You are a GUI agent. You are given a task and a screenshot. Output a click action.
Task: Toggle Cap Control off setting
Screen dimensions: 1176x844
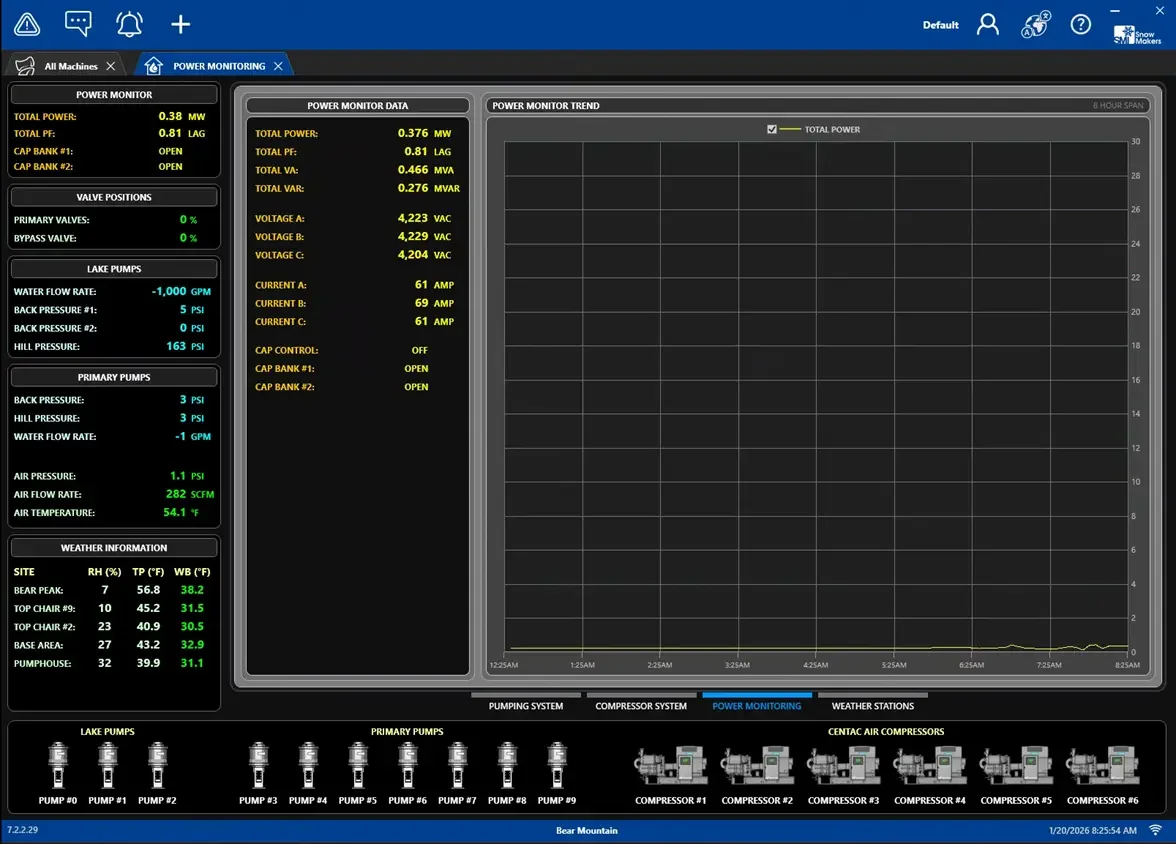pyautogui.click(x=419, y=350)
